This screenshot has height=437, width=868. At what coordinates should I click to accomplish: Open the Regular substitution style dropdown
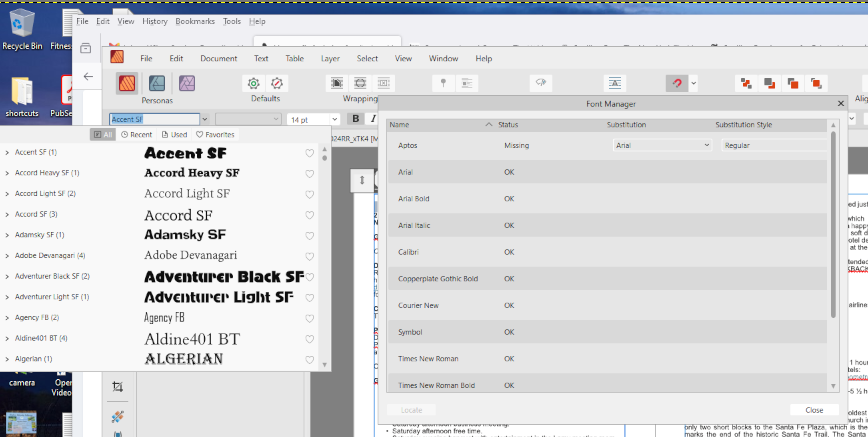tap(774, 145)
